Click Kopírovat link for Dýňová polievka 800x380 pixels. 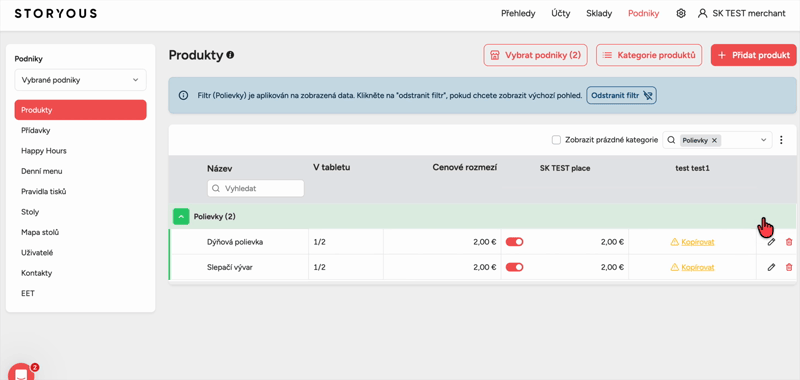point(697,242)
